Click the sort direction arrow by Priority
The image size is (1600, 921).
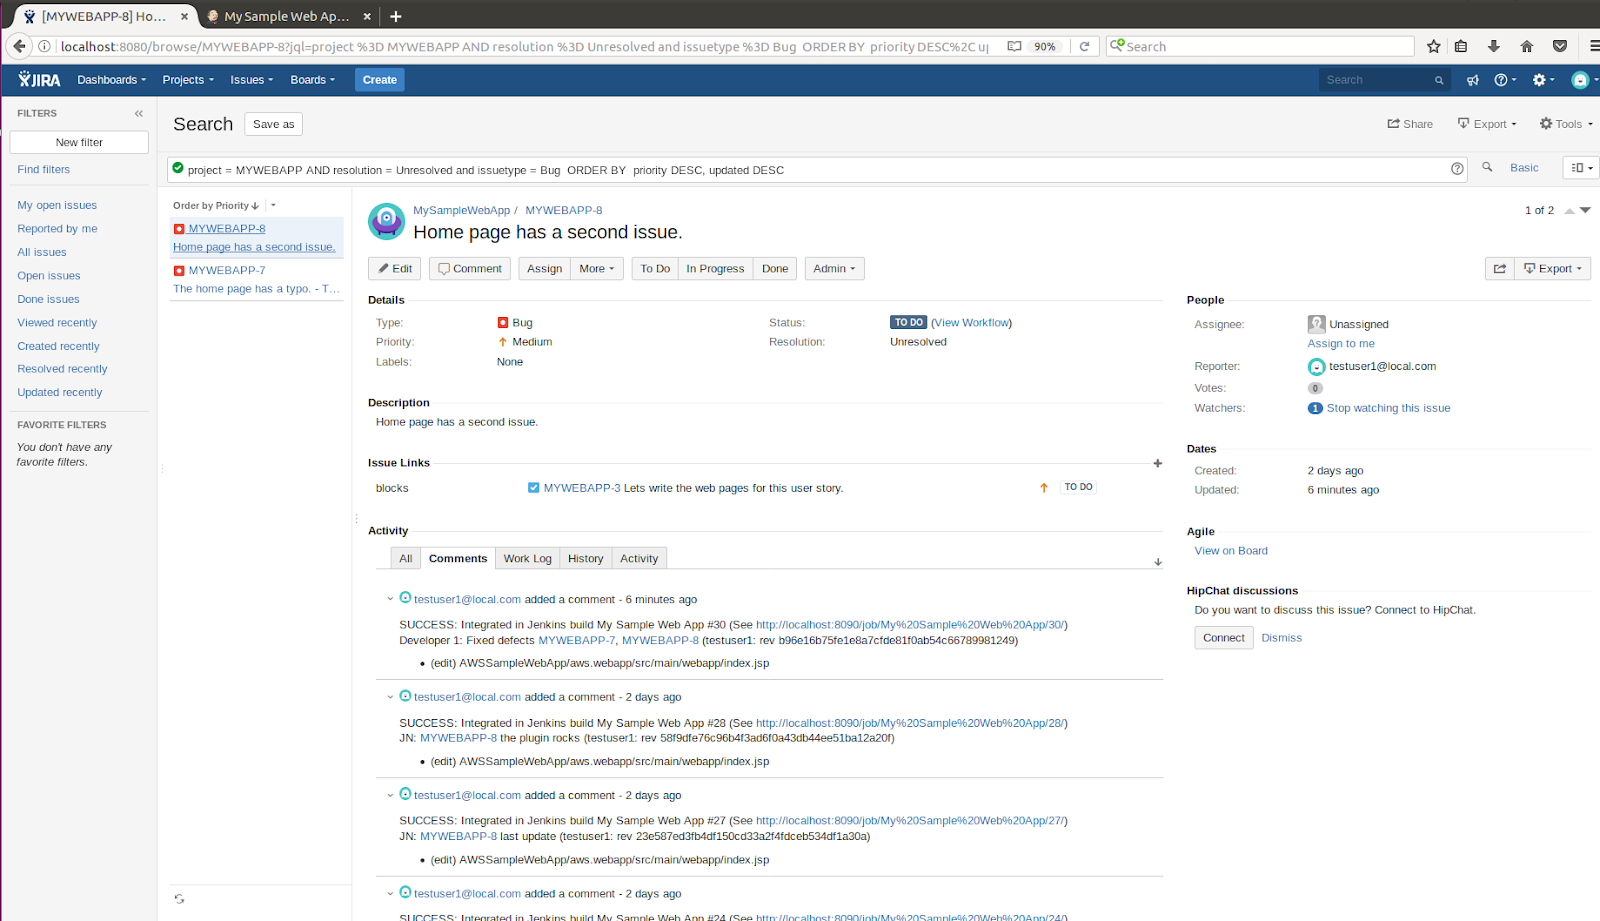(255, 206)
